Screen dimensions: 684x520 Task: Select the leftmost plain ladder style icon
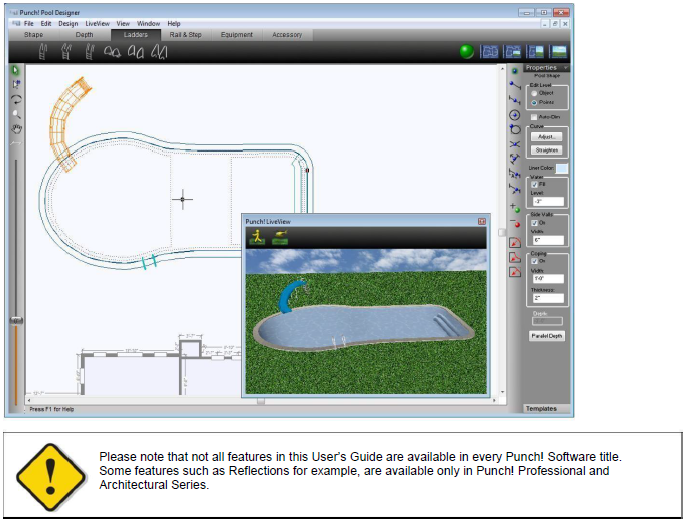pyautogui.click(x=43, y=52)
